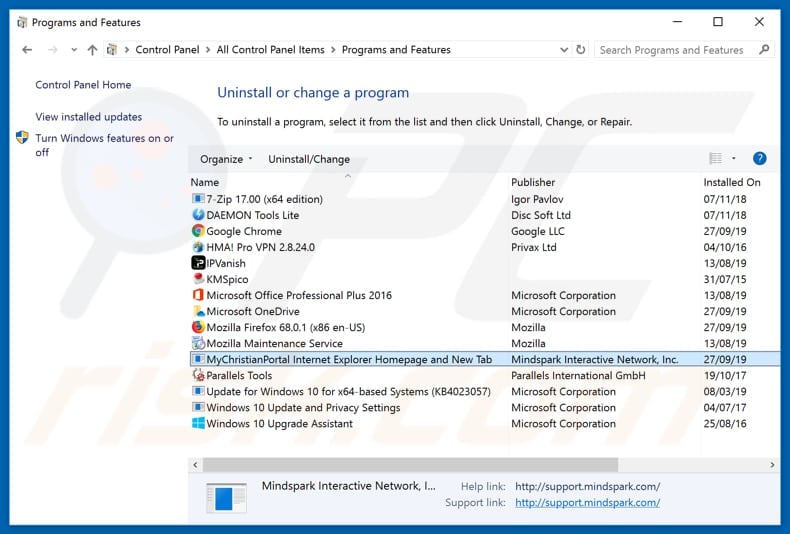Open the Help question mark icon
790x534 pixels.
(759, 159)
